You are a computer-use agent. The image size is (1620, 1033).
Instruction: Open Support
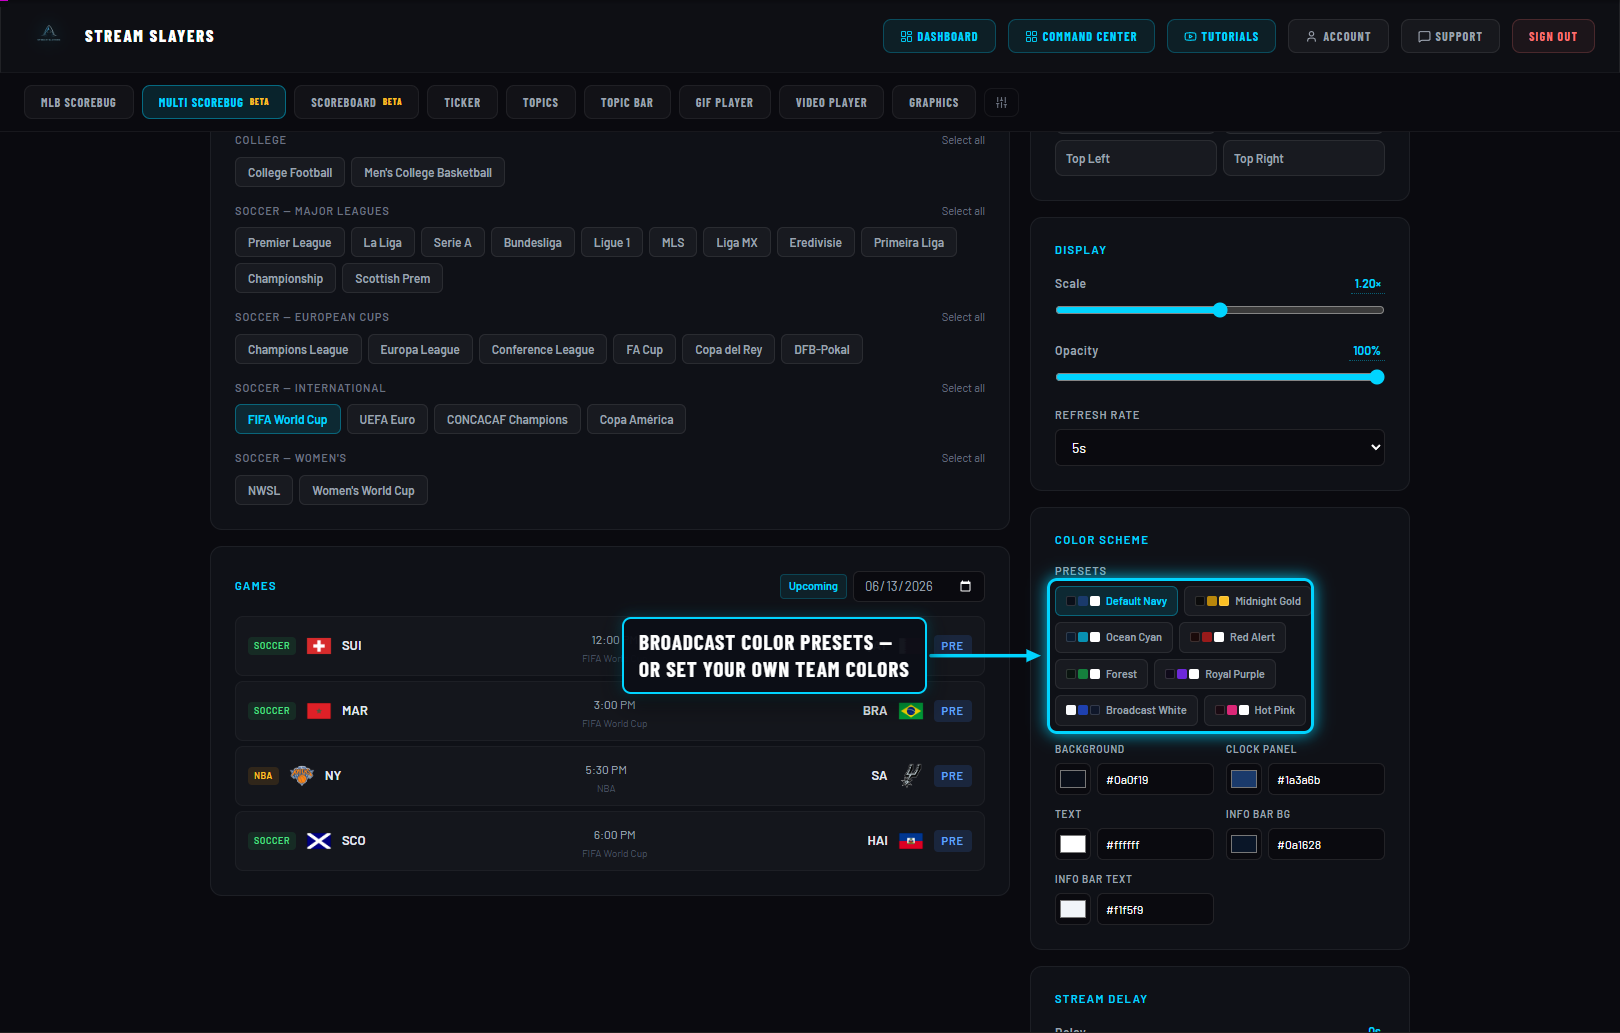[1450, 36]
